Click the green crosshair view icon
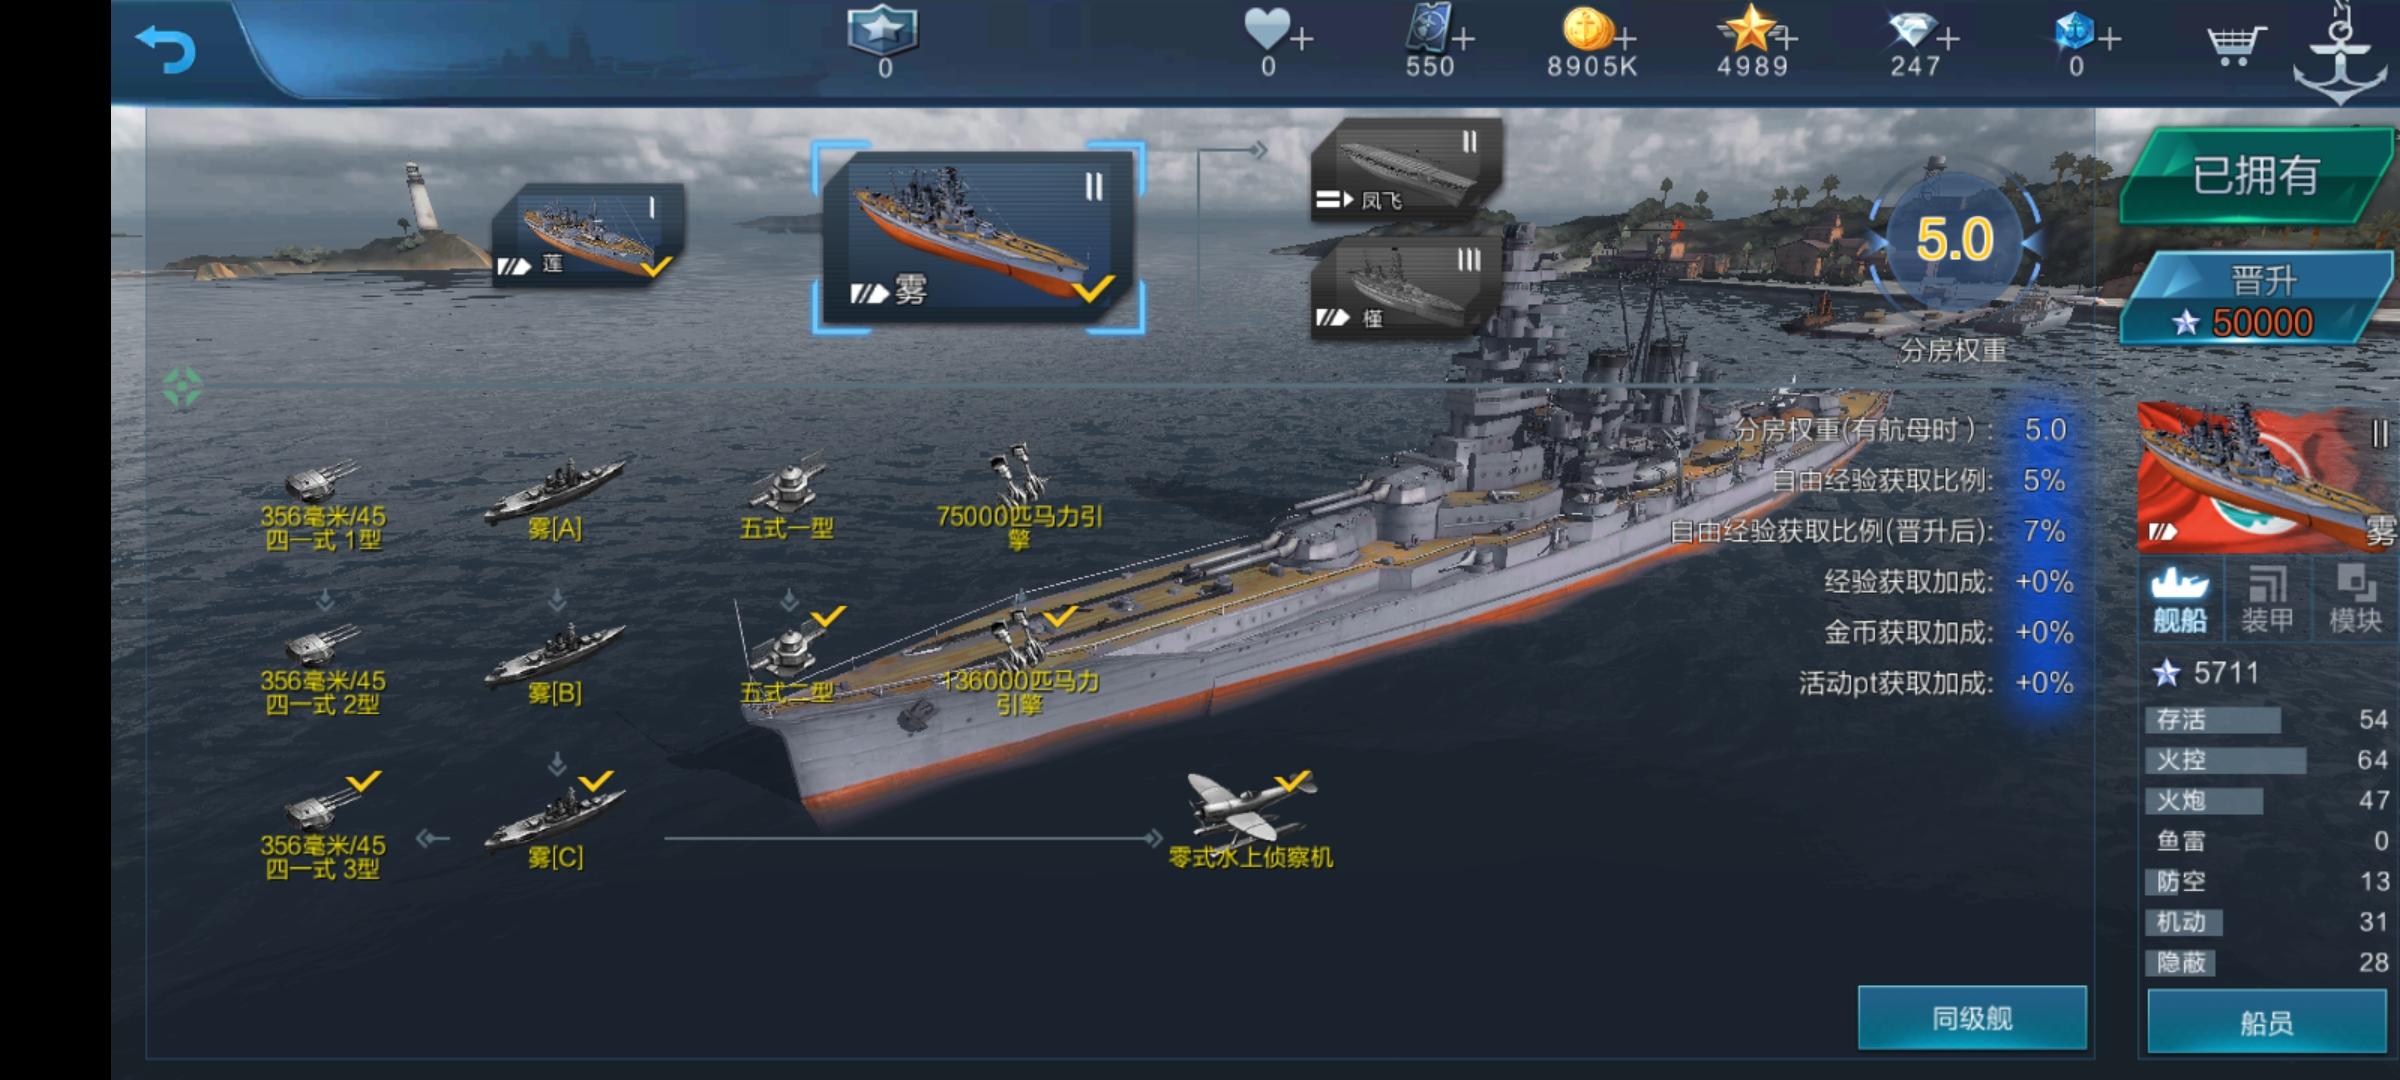This screenshot has width=2400, height=1080. [182, 388]
